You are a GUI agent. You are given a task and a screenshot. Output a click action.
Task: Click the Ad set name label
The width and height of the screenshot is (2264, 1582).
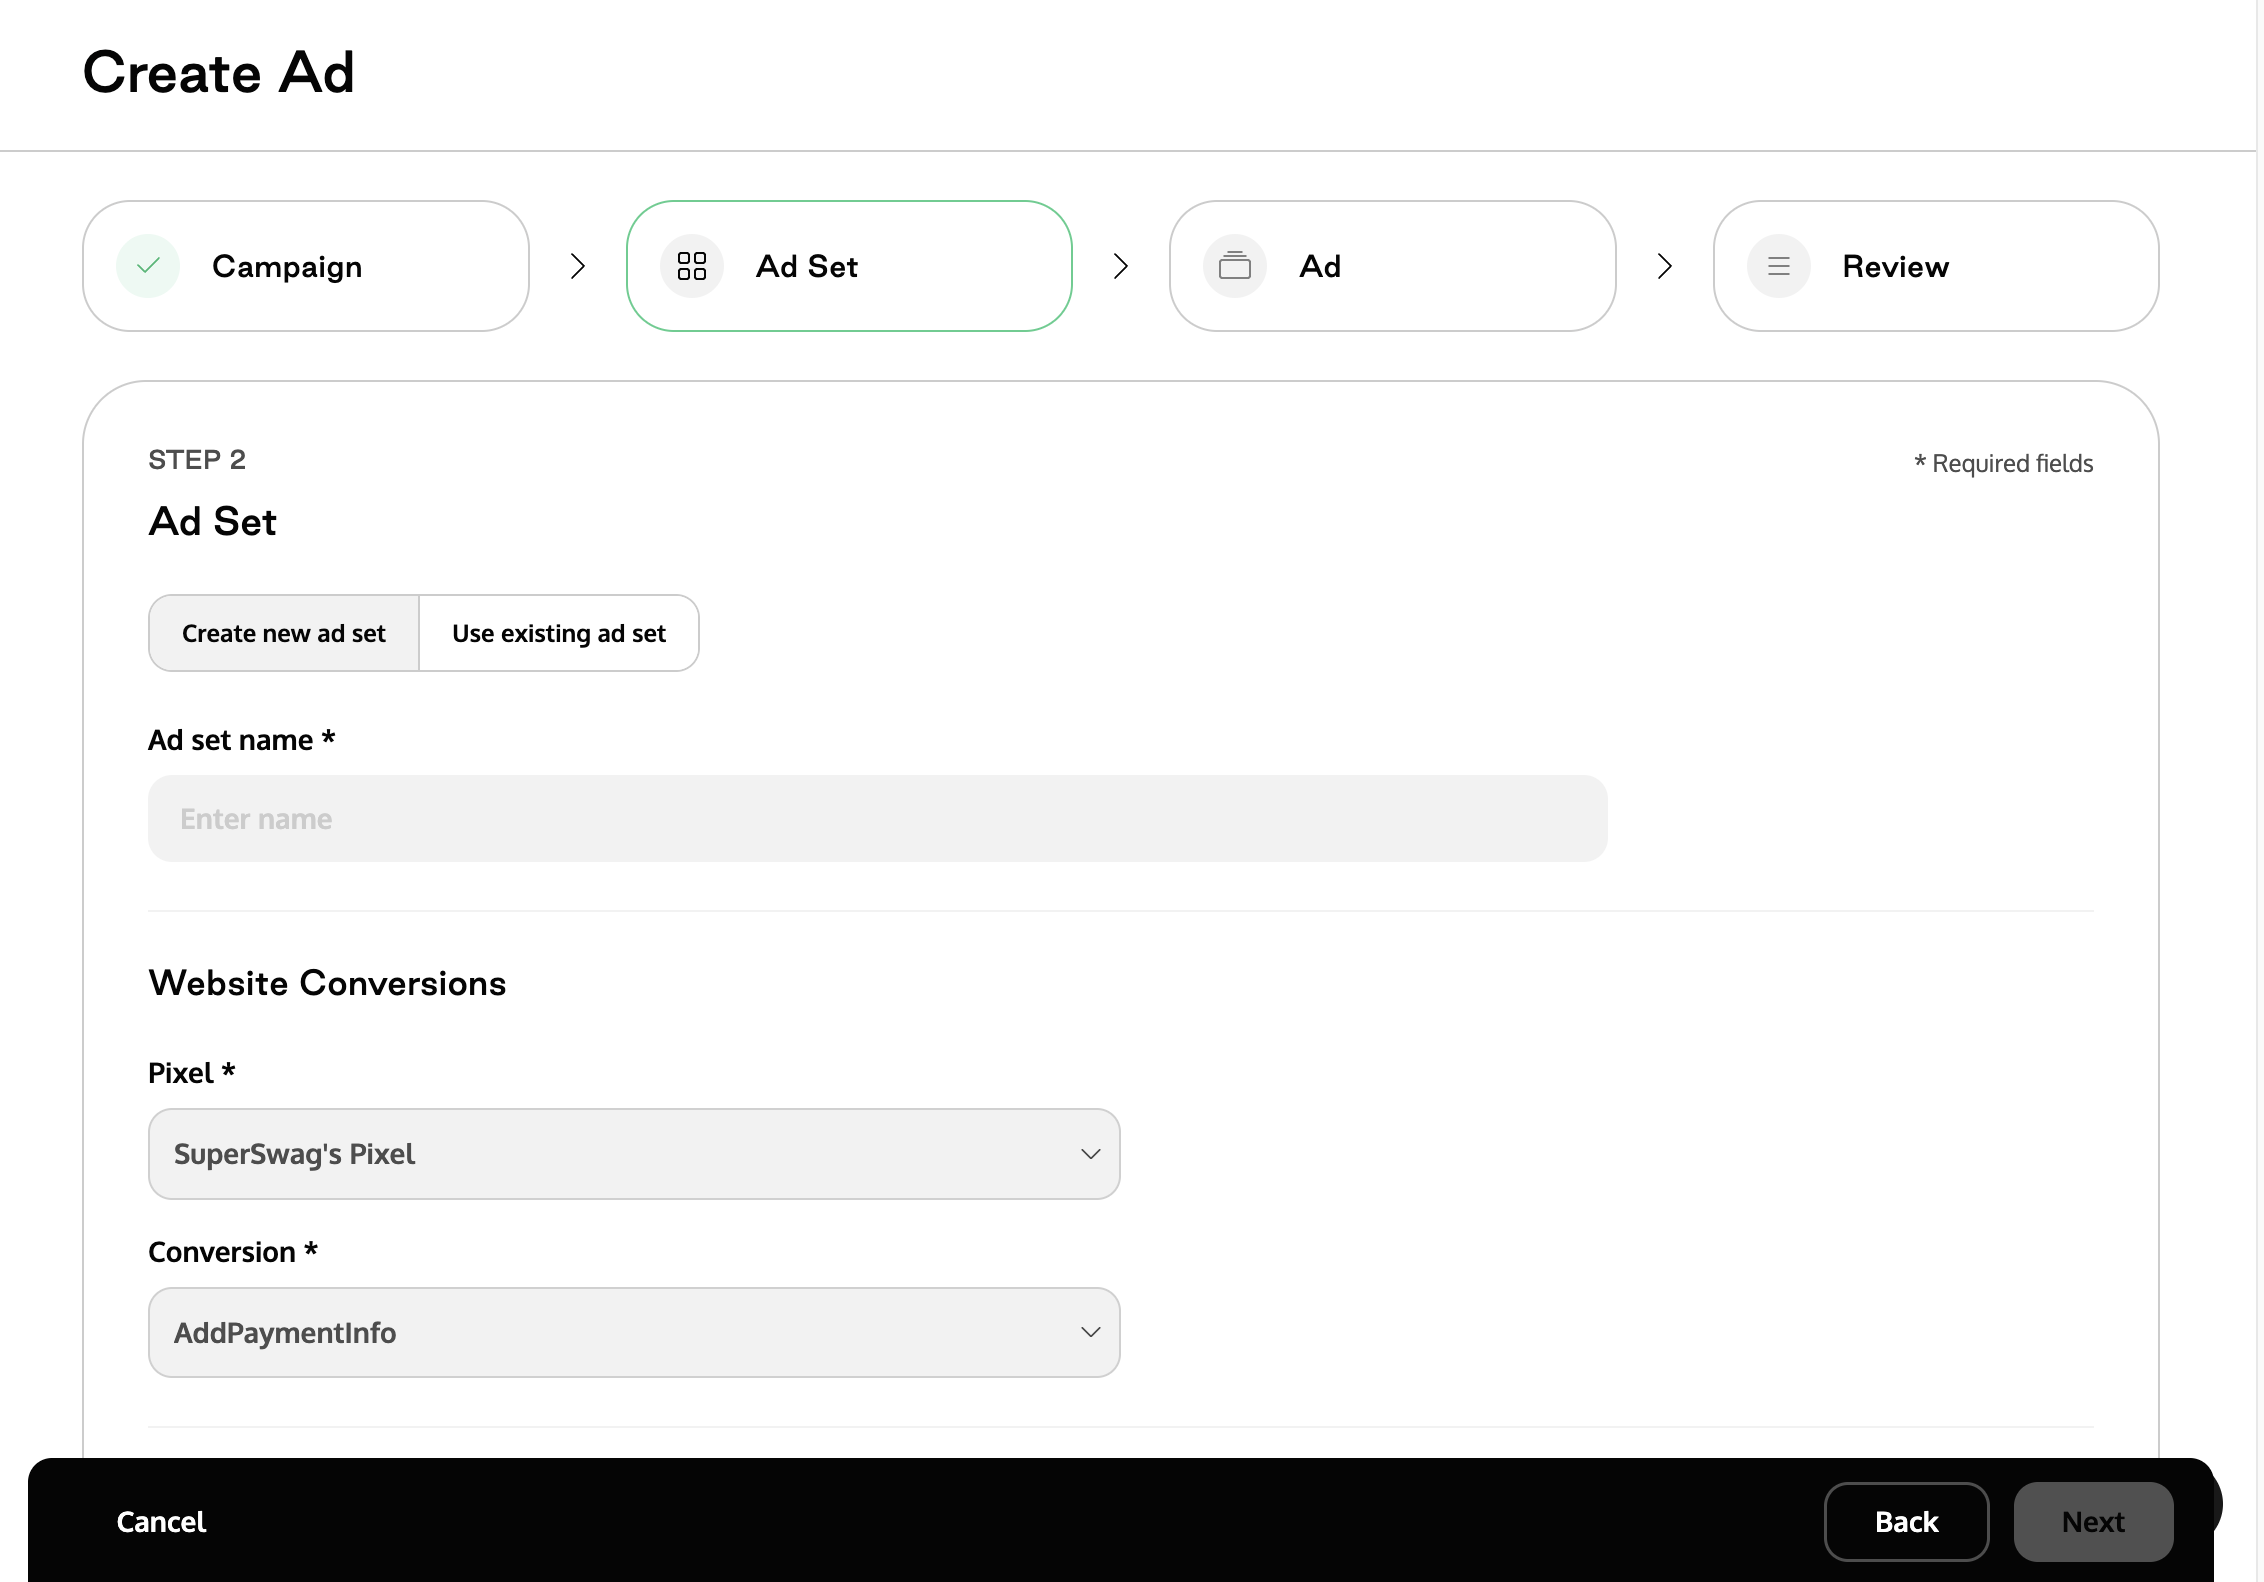click(242, 740)
